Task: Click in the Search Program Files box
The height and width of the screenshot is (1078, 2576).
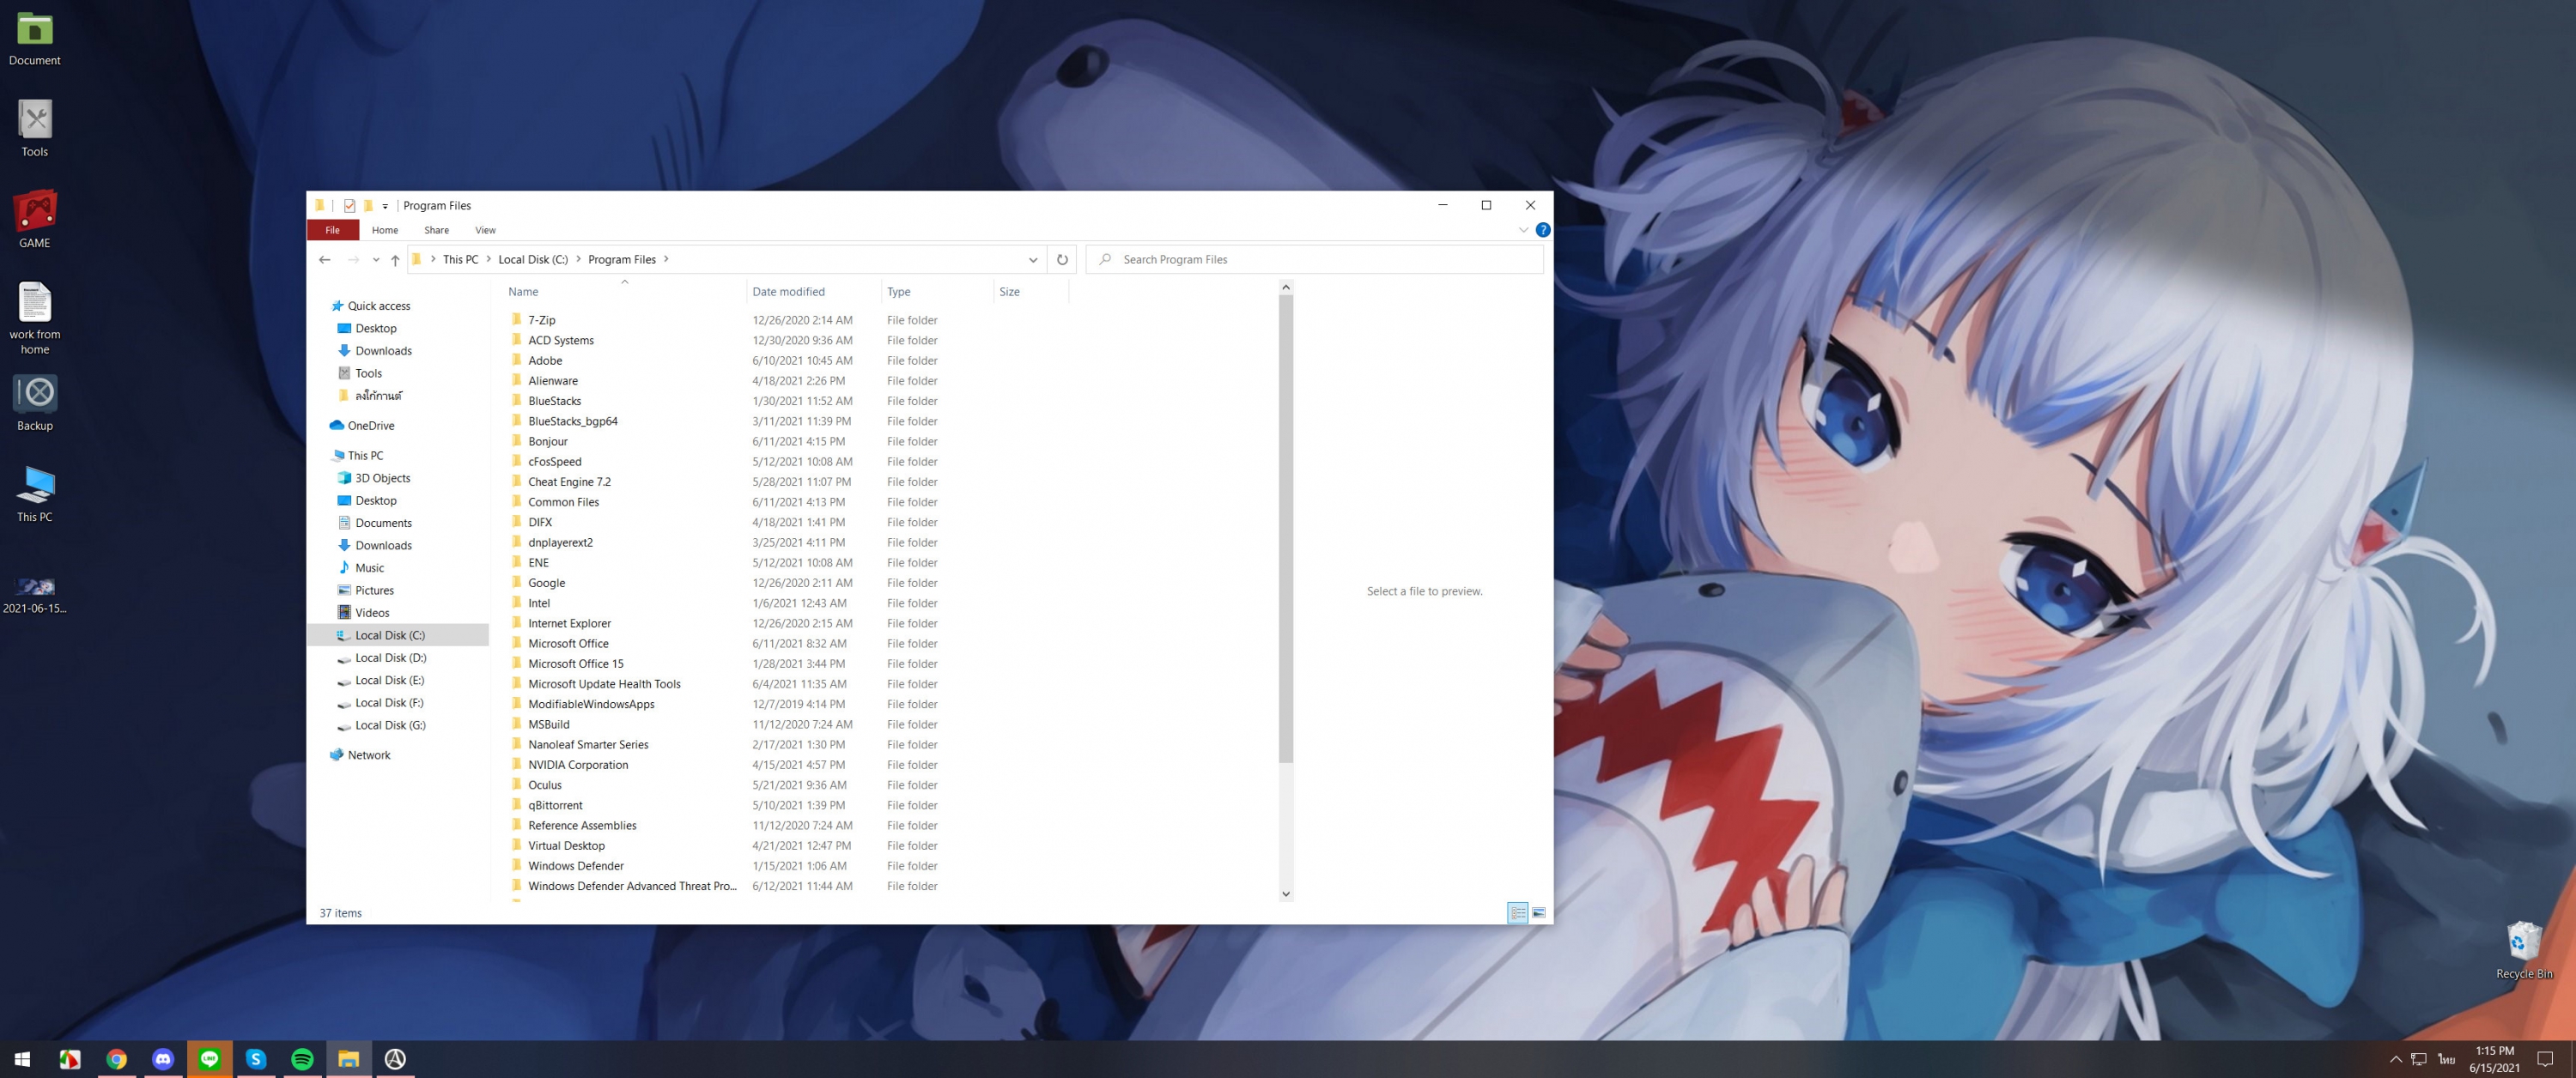Action: tap(1320, 260)
